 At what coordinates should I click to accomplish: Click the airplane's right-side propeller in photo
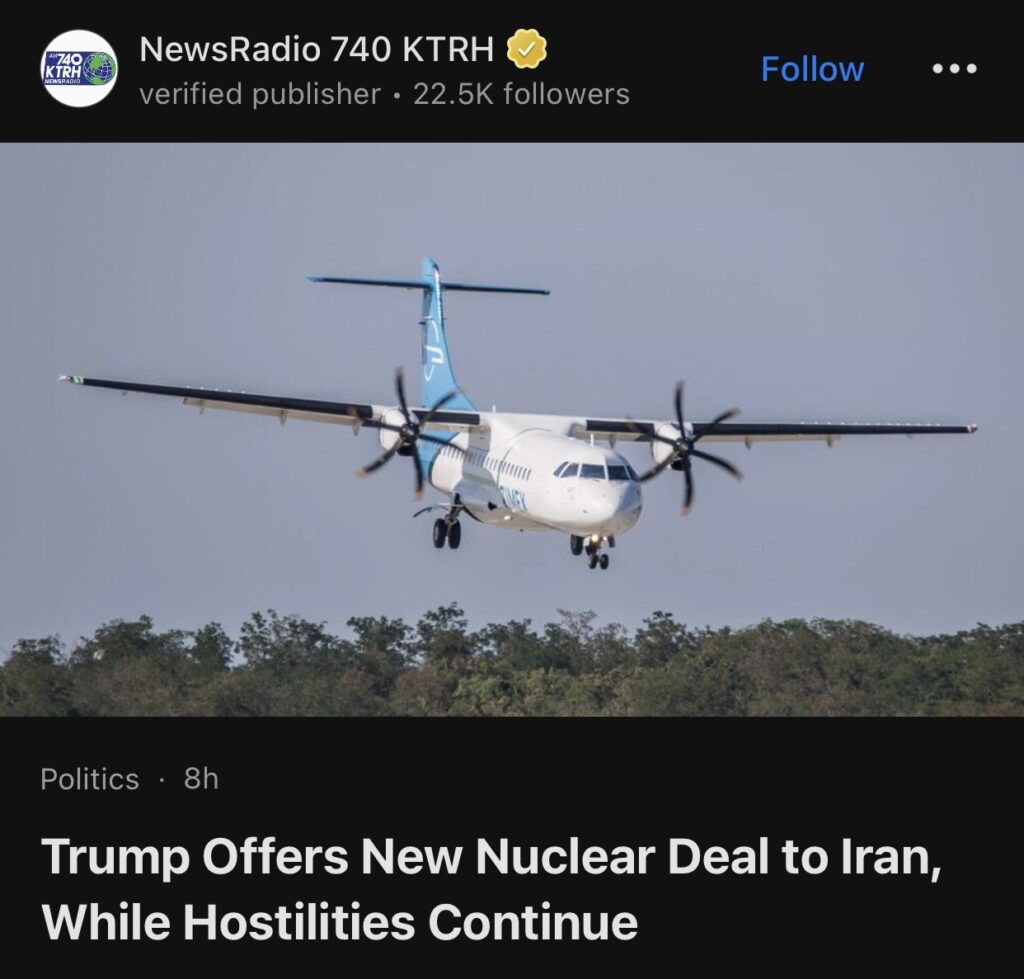tap(685, 447)
